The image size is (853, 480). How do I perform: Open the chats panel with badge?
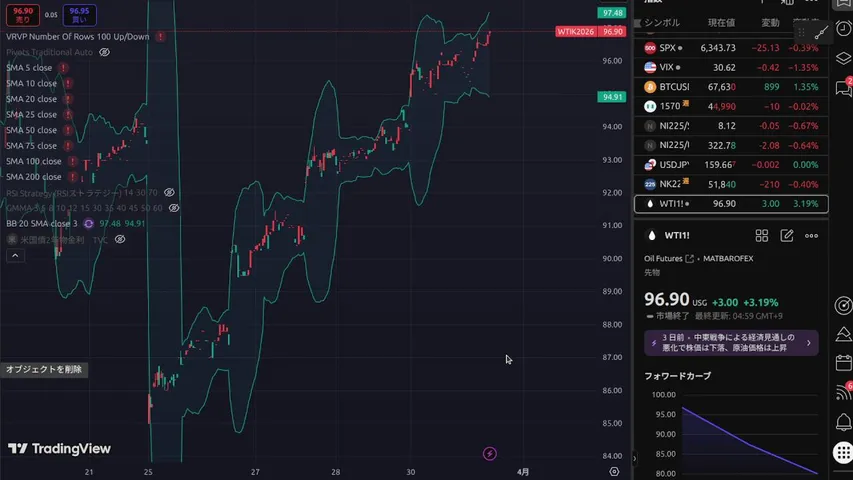[843, 88]
